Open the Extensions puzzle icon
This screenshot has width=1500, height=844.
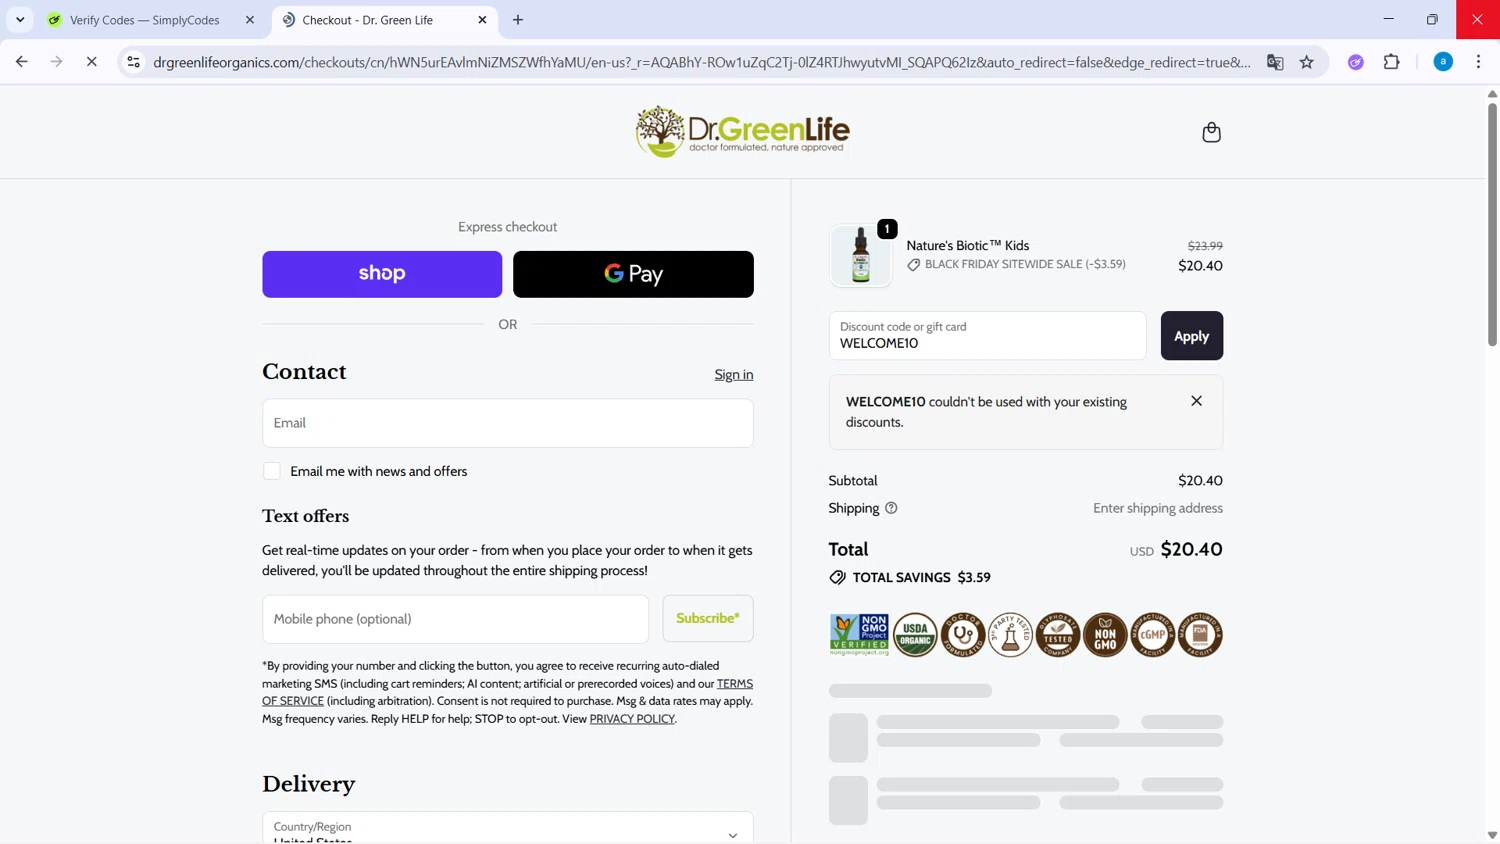[x=1392, y=62]
